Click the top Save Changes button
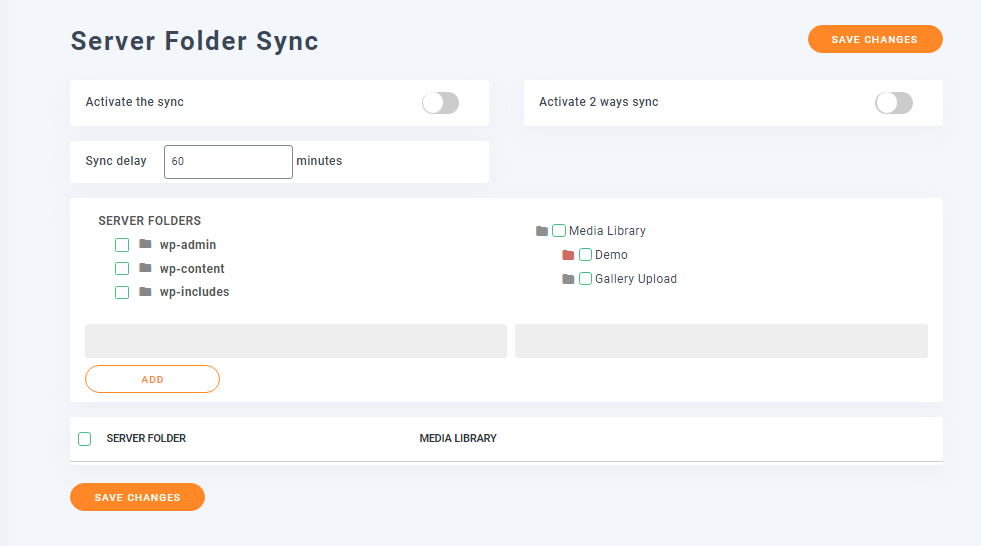 coord(875,39)
